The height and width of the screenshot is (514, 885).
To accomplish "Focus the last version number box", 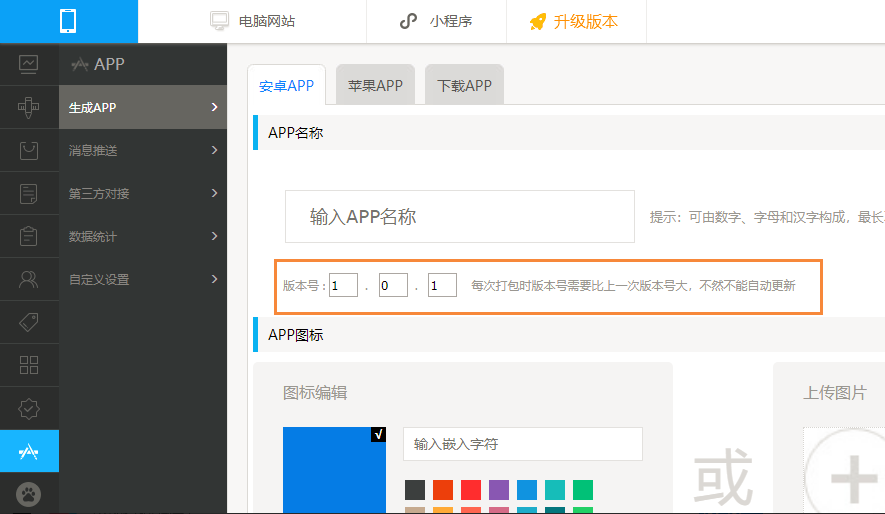I will 442,285.
